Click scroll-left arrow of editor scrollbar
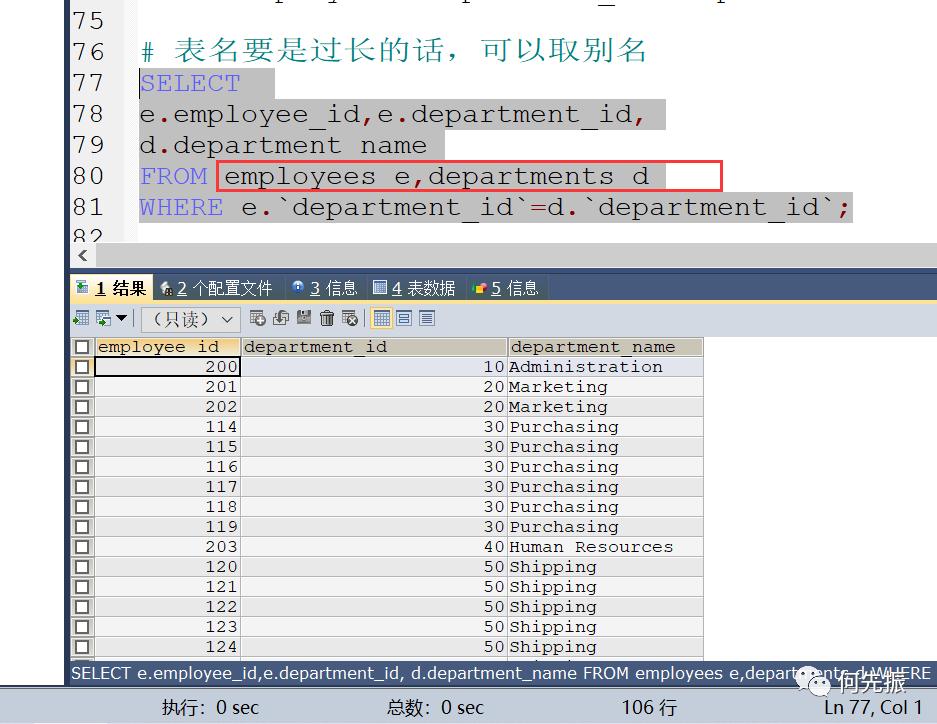This screenshot has height=724, width=937. pos(83,256)
